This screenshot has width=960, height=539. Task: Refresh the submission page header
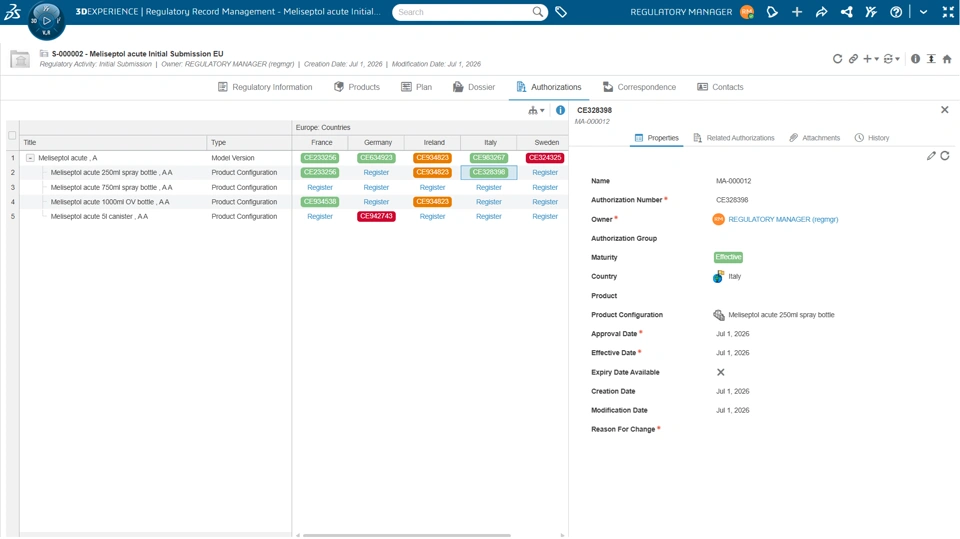837,59
